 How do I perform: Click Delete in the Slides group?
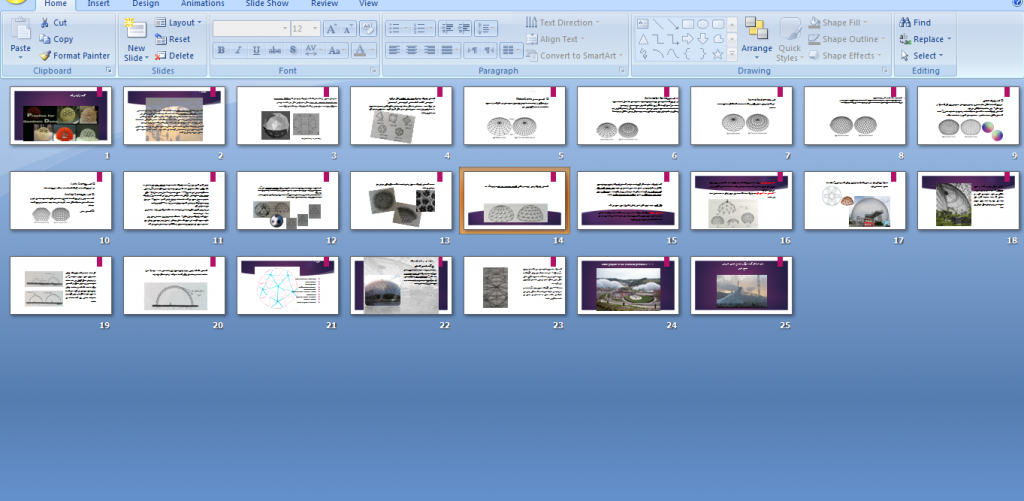click(x=174, y=56)
